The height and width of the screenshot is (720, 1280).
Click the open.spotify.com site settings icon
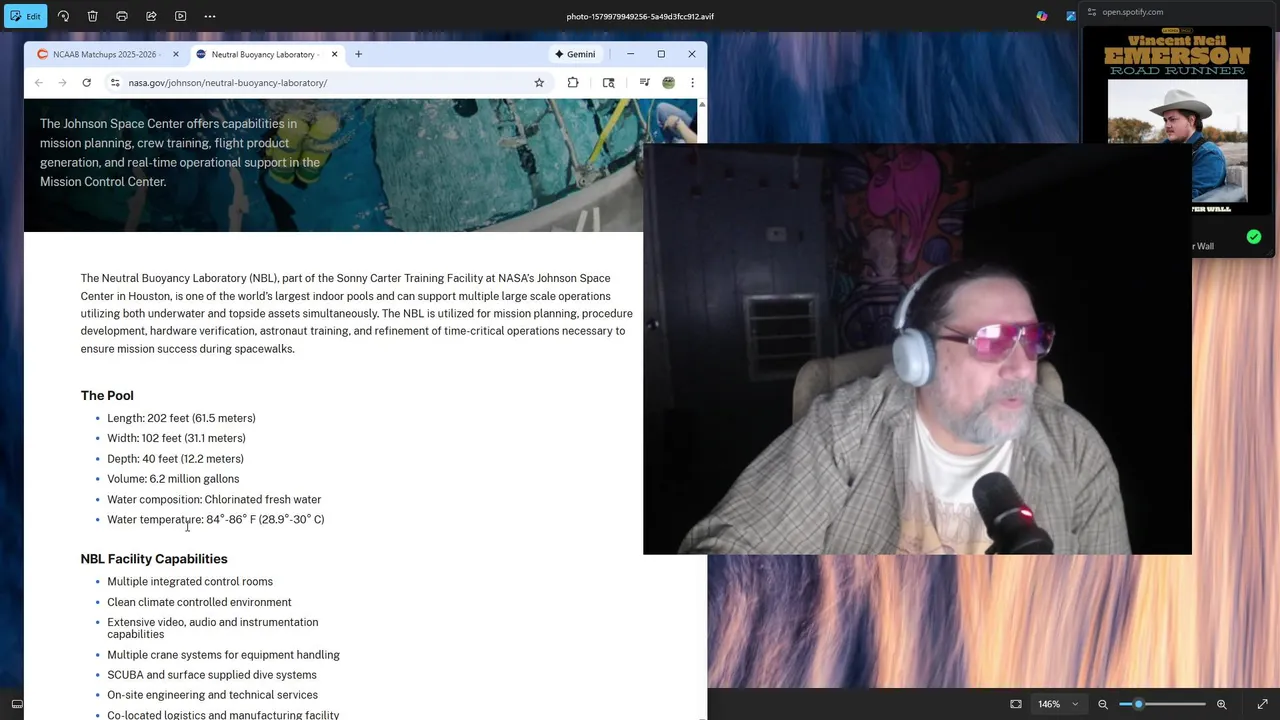(1093, 12)
